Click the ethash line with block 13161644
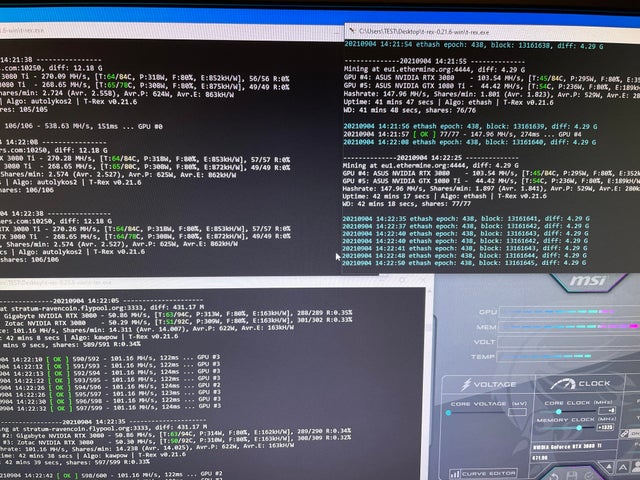Screen dimensions: 640x480 pyautogui.click(x=464, y=256)
